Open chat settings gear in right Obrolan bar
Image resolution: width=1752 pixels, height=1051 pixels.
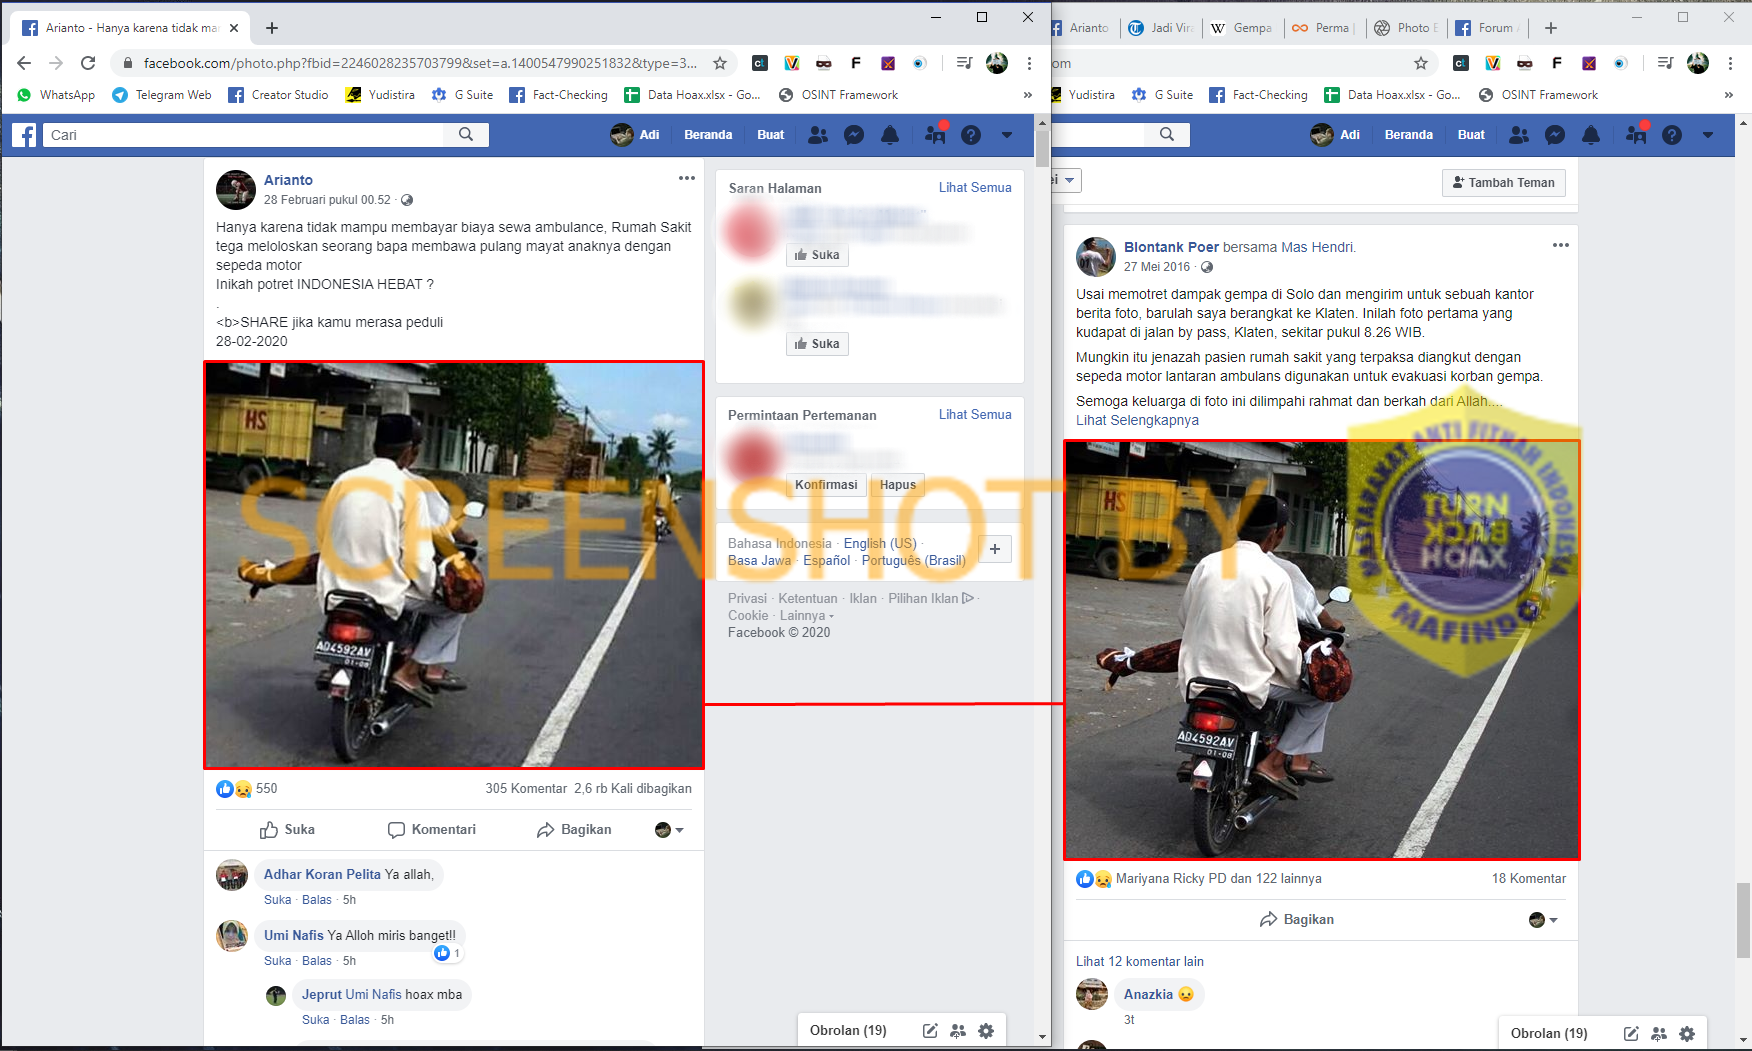[1687, 1034]
